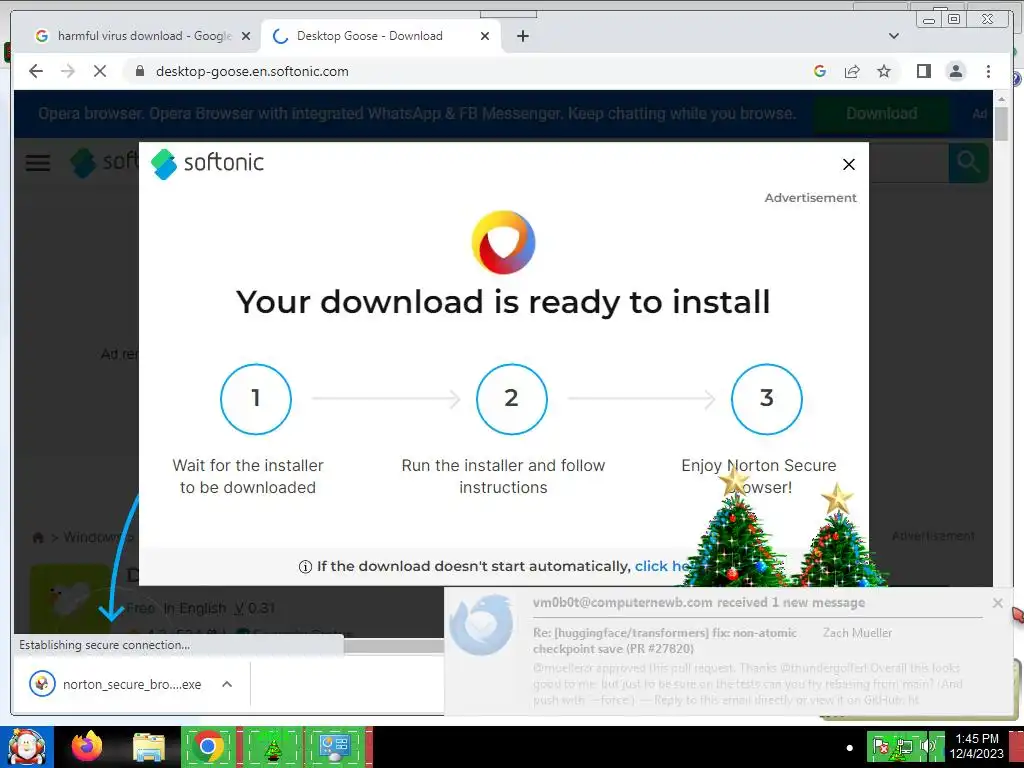Image resolution: width=1024 pixels, height=768 pixels.
Task: Click the step 1 circle
Action: [x=256, y=398]
